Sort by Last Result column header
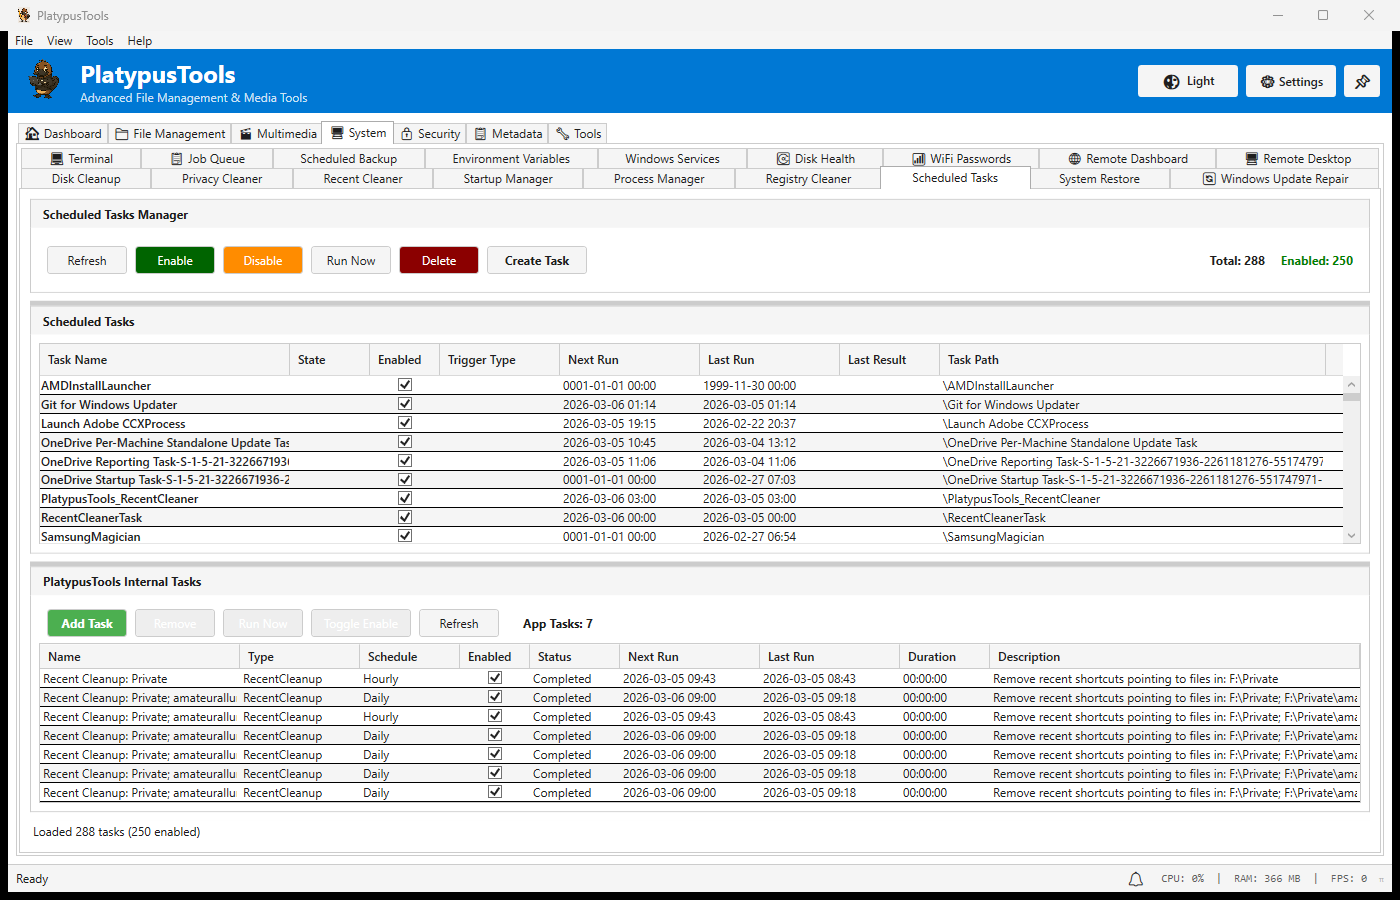Screen dimensions: 1400x900 (889, 360)
